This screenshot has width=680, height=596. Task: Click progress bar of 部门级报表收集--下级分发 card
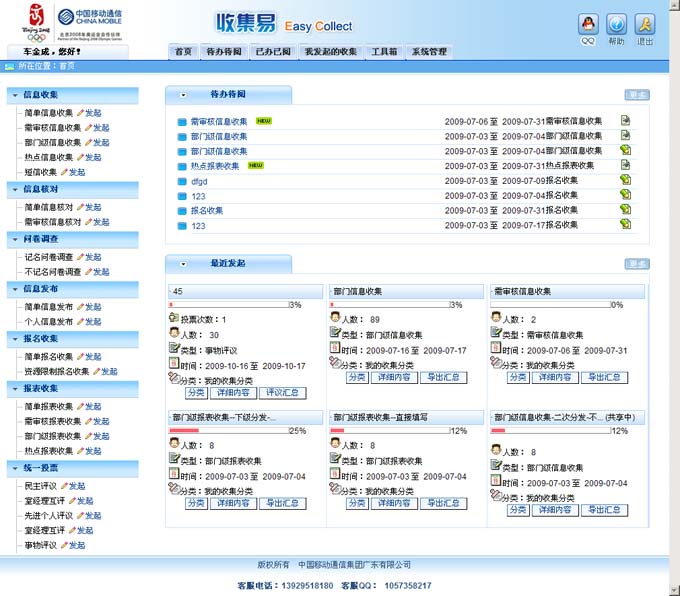click(x=229, y=431)
